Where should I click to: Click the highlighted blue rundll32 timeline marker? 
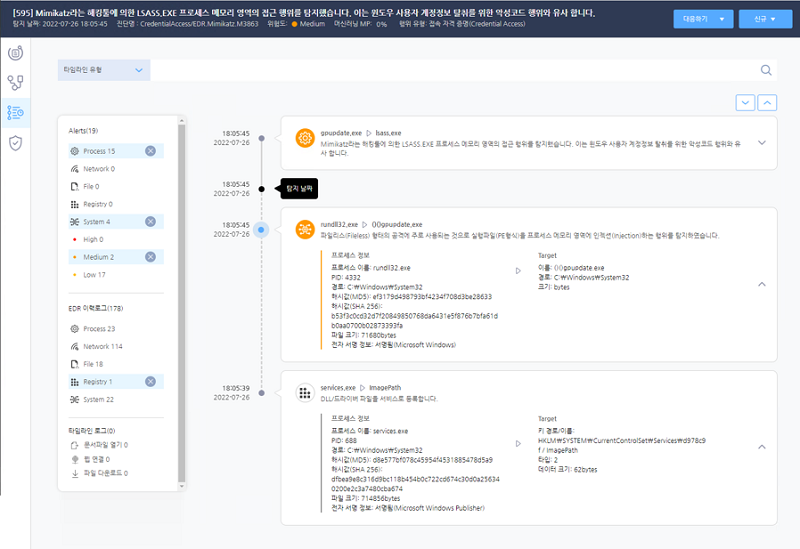[x=261, y=230]
